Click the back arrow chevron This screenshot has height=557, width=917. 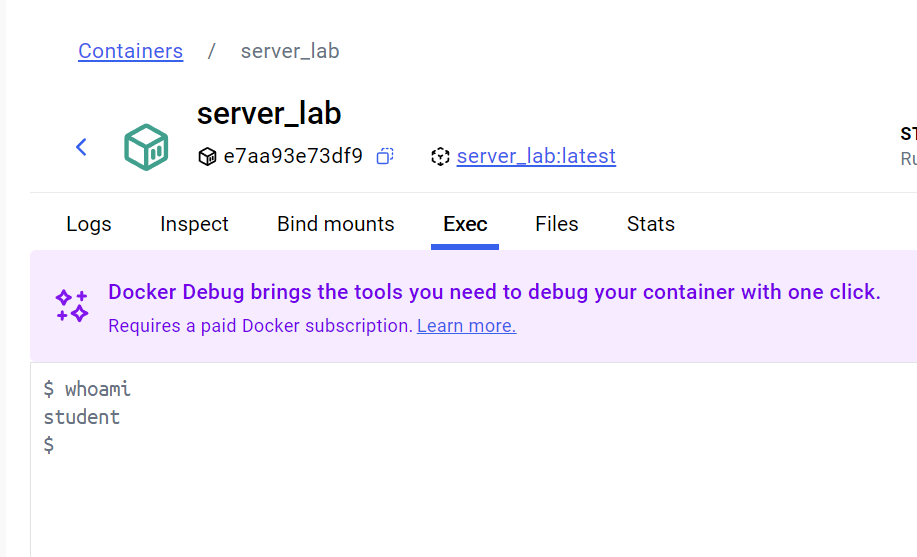click(82, 147)
